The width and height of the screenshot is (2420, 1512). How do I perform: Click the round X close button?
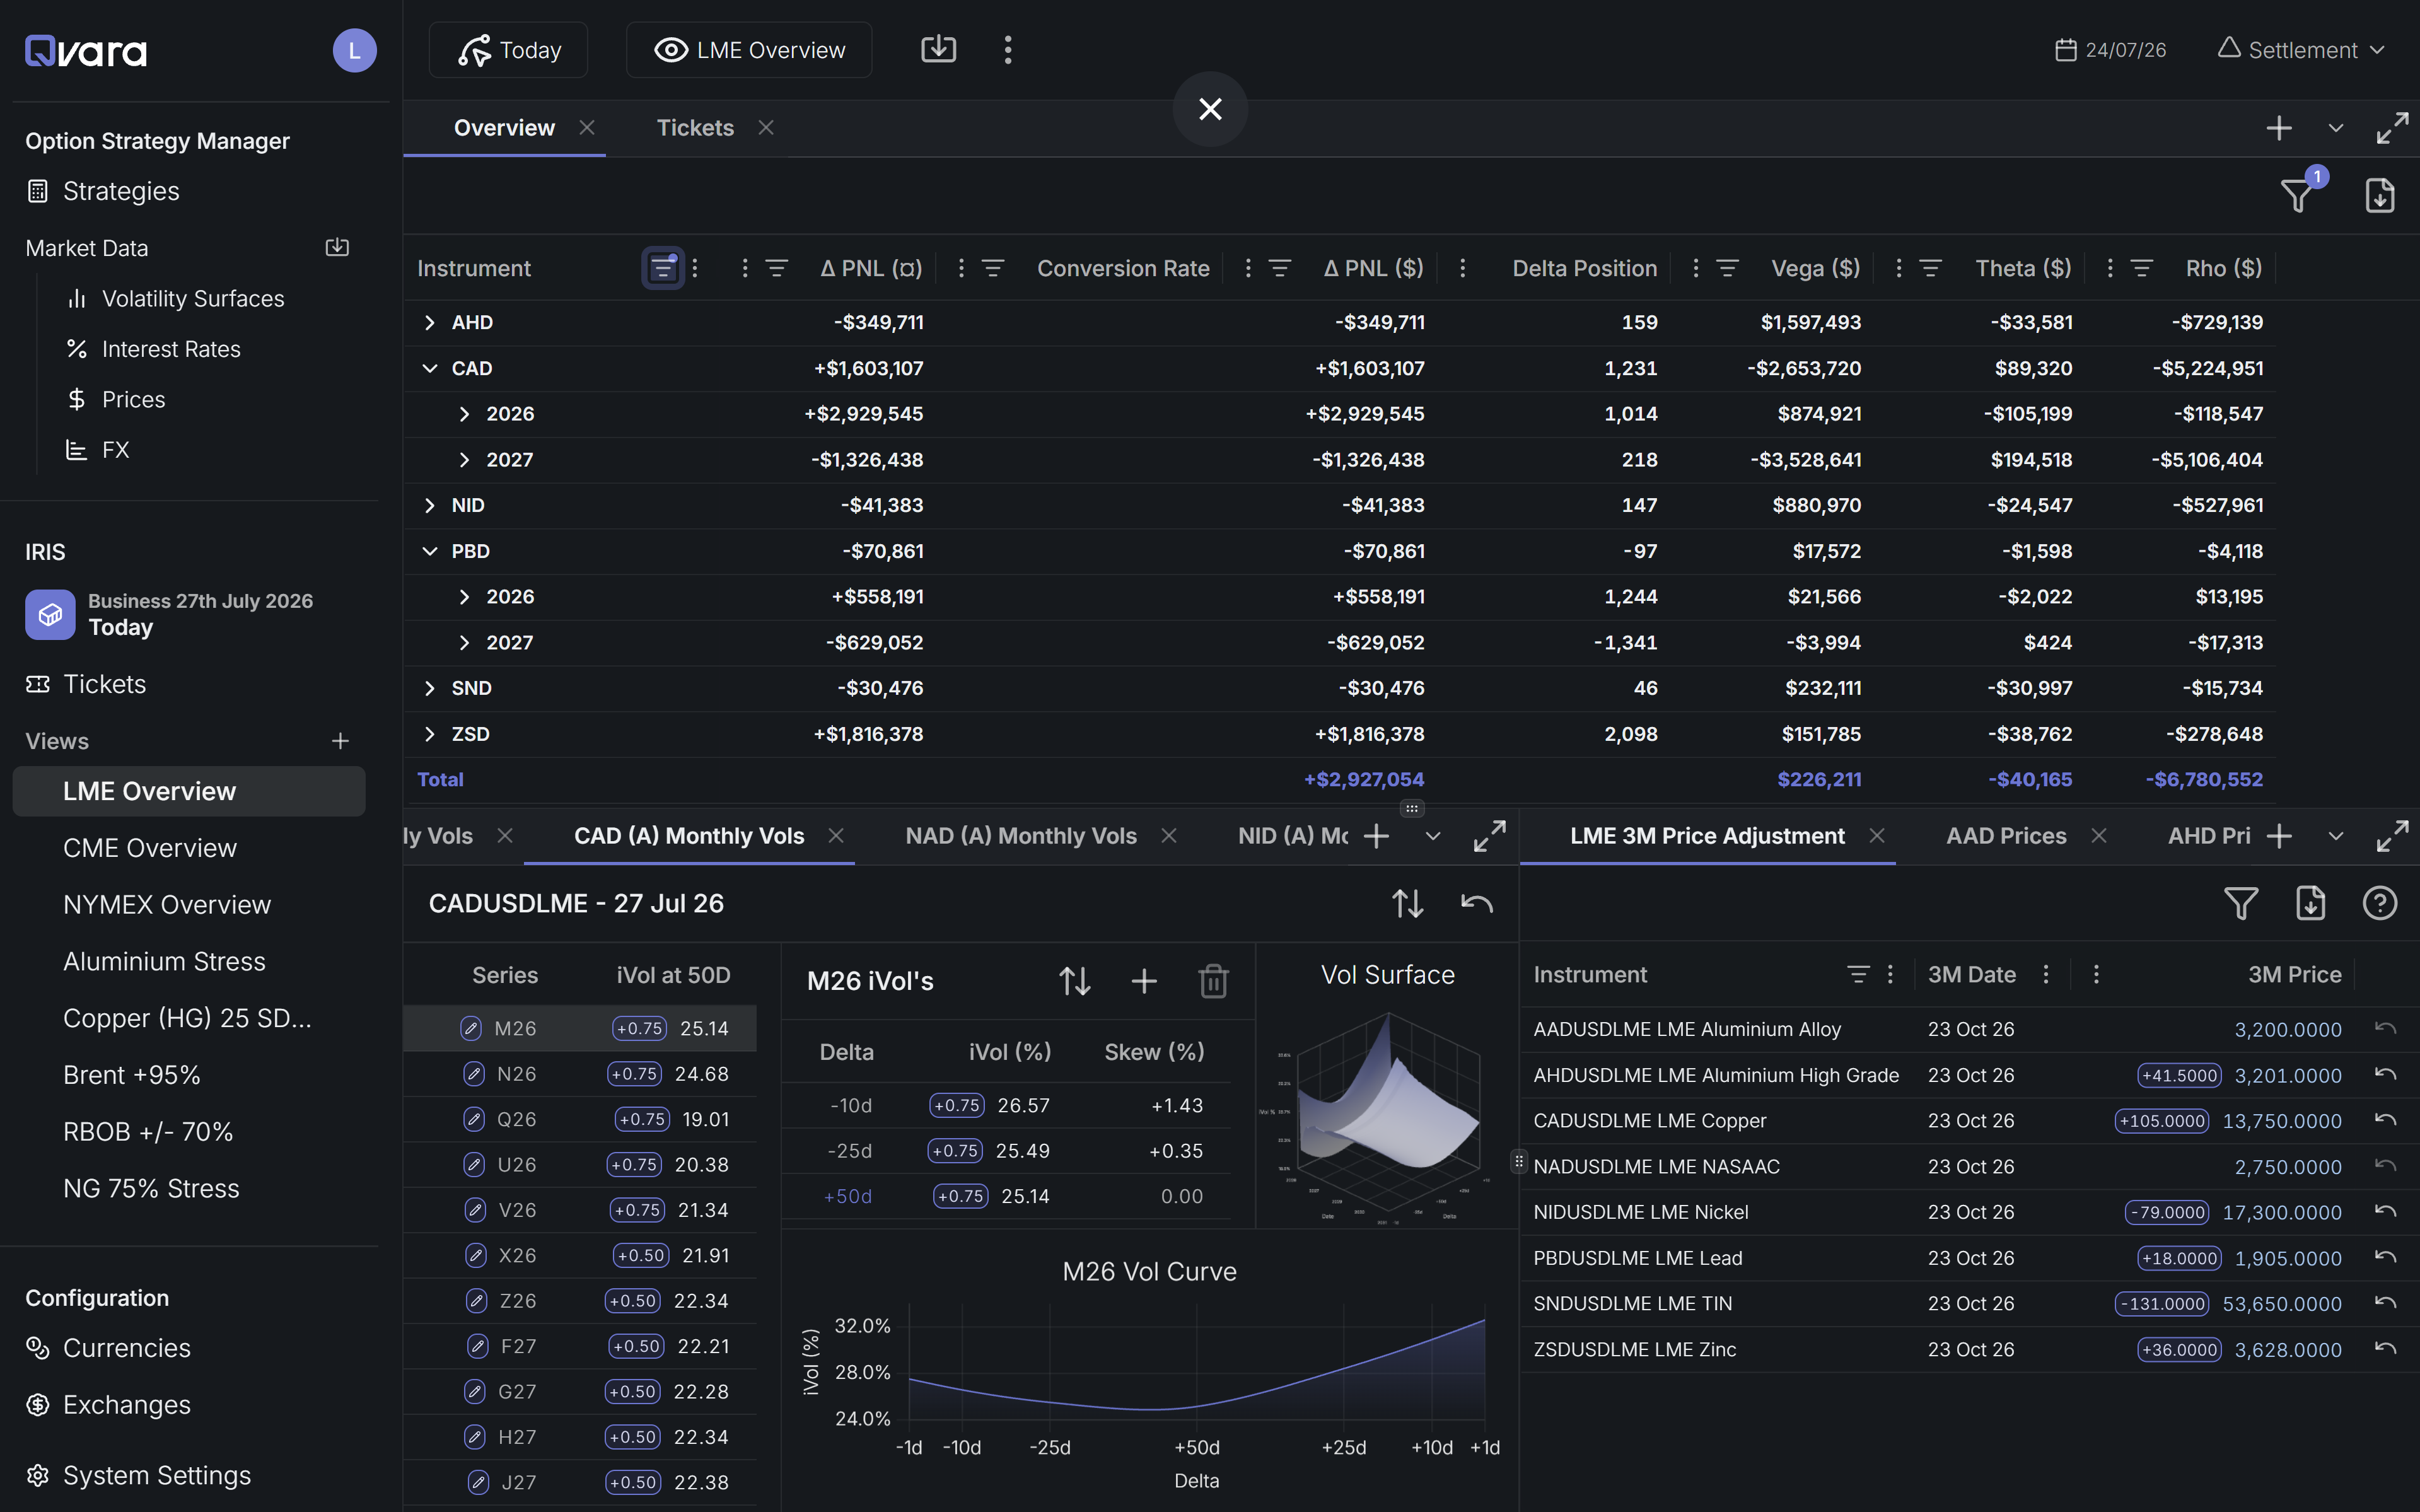pos(1210,109)
